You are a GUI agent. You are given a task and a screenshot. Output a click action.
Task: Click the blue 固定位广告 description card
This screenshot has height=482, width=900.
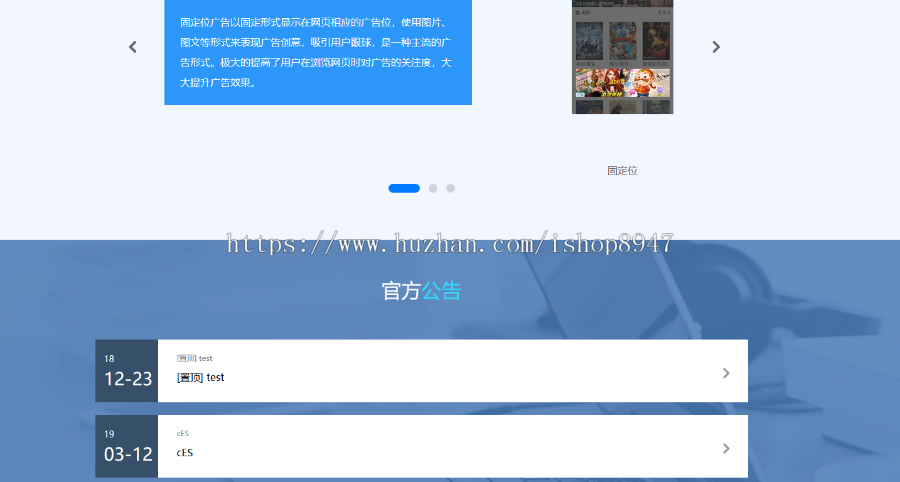point(318,52)
